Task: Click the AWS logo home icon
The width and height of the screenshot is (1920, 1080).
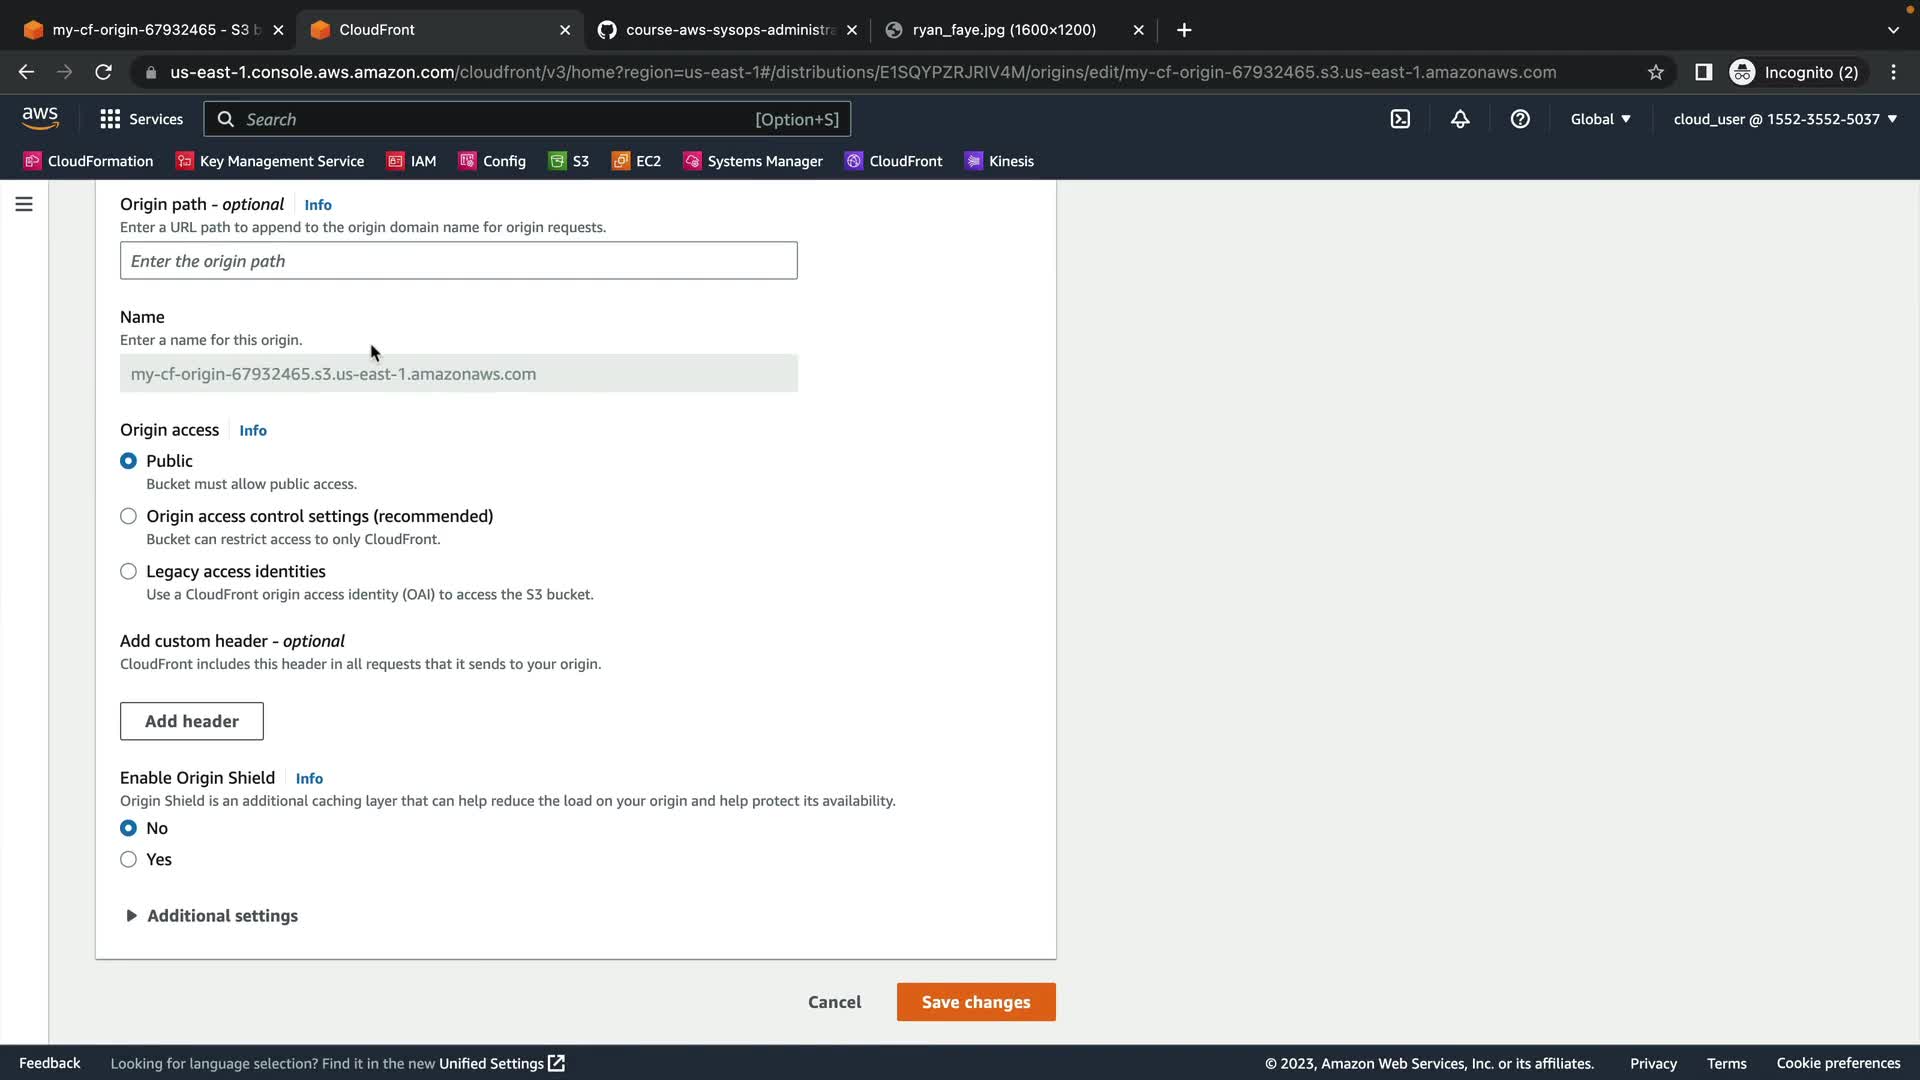Action: (40, 118)
